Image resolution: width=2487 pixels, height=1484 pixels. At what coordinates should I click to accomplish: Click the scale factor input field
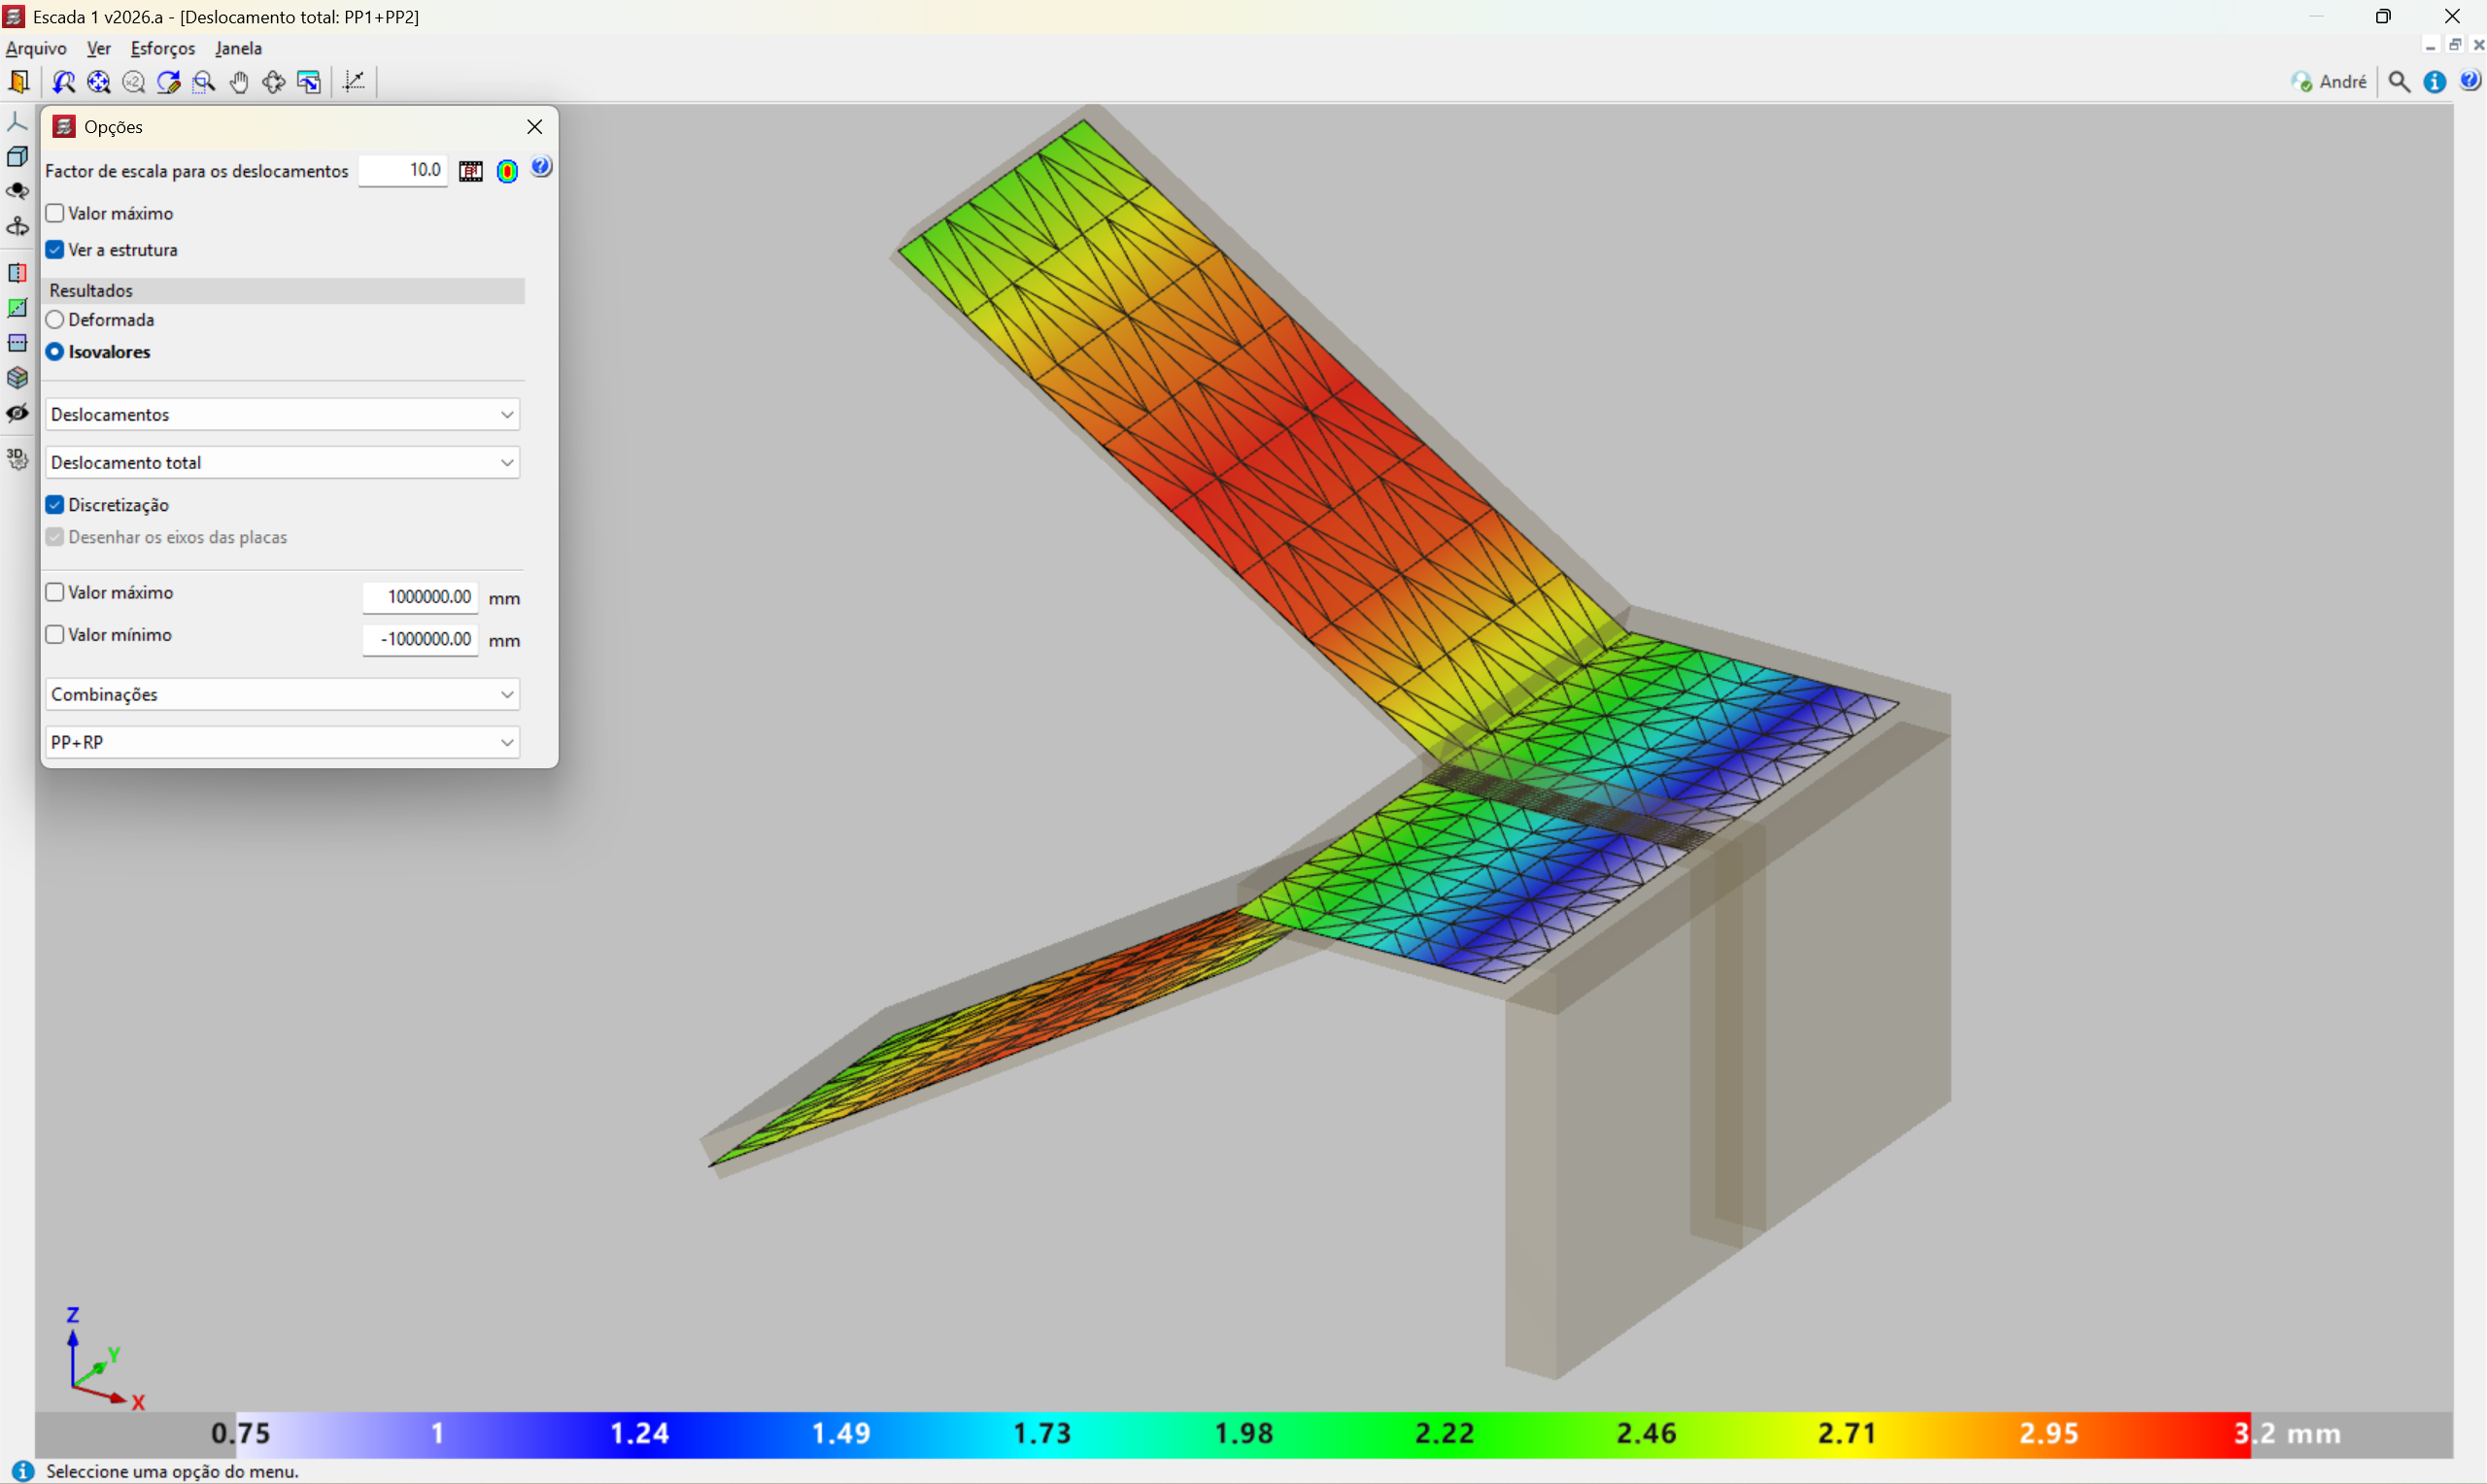[x=403, y=170]
